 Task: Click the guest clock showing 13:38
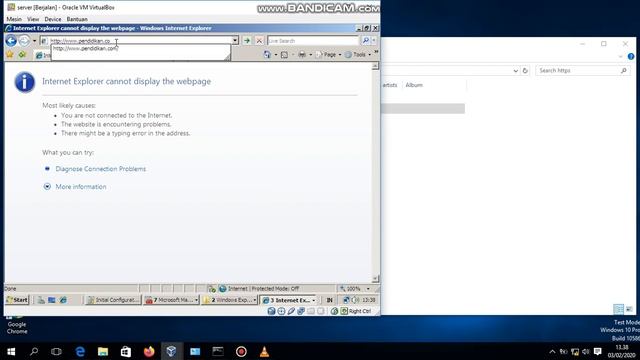369,300
